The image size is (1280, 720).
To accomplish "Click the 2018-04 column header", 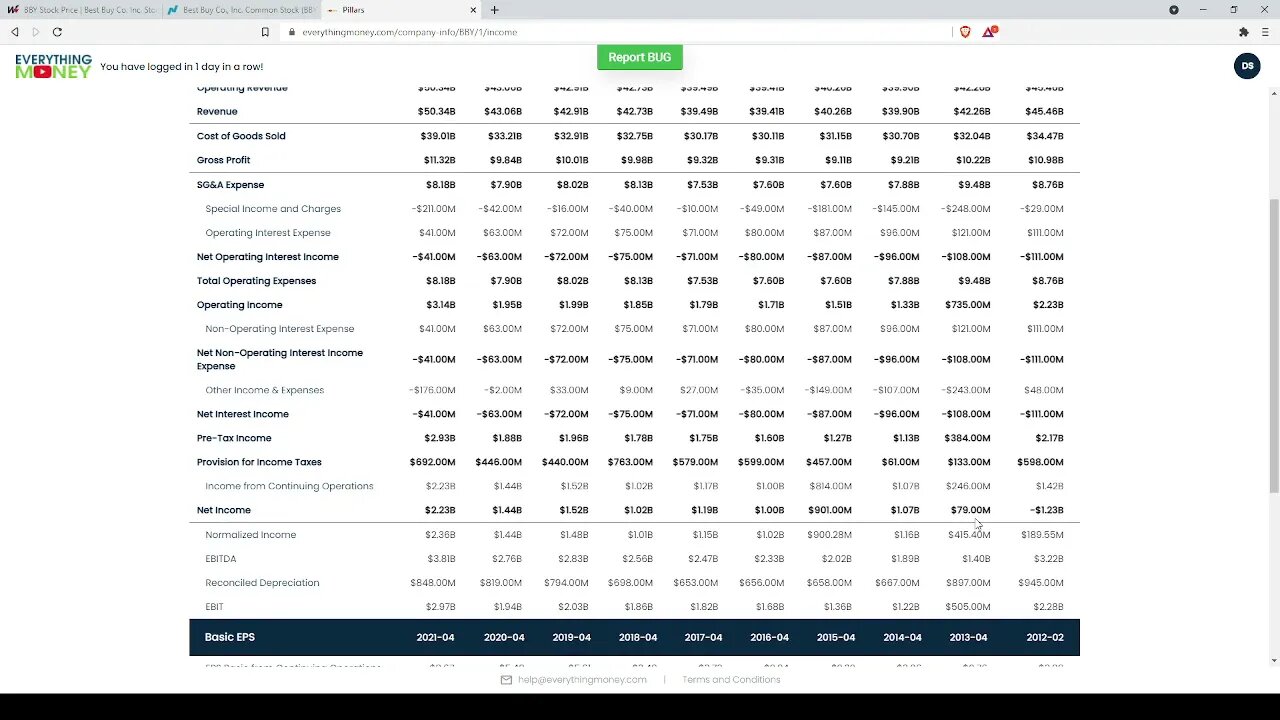I will (638, 637).
